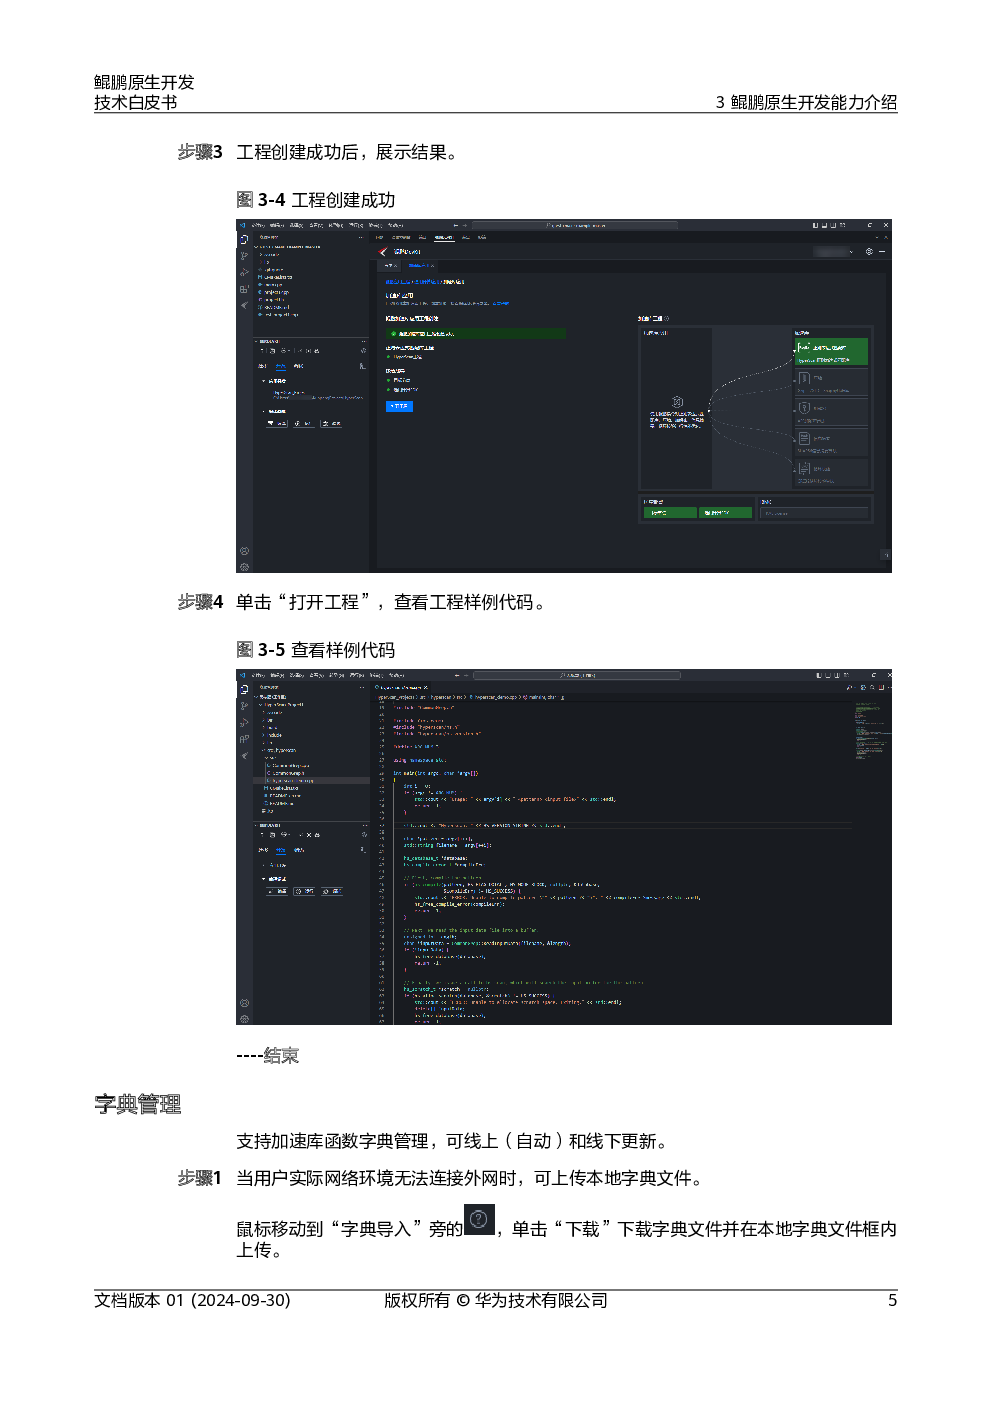Screen dimensions: 992x1403
Task: Open the more-actions ellipsis of Figure 3-4 Explorer header
Action: click(x=361, y=238)
